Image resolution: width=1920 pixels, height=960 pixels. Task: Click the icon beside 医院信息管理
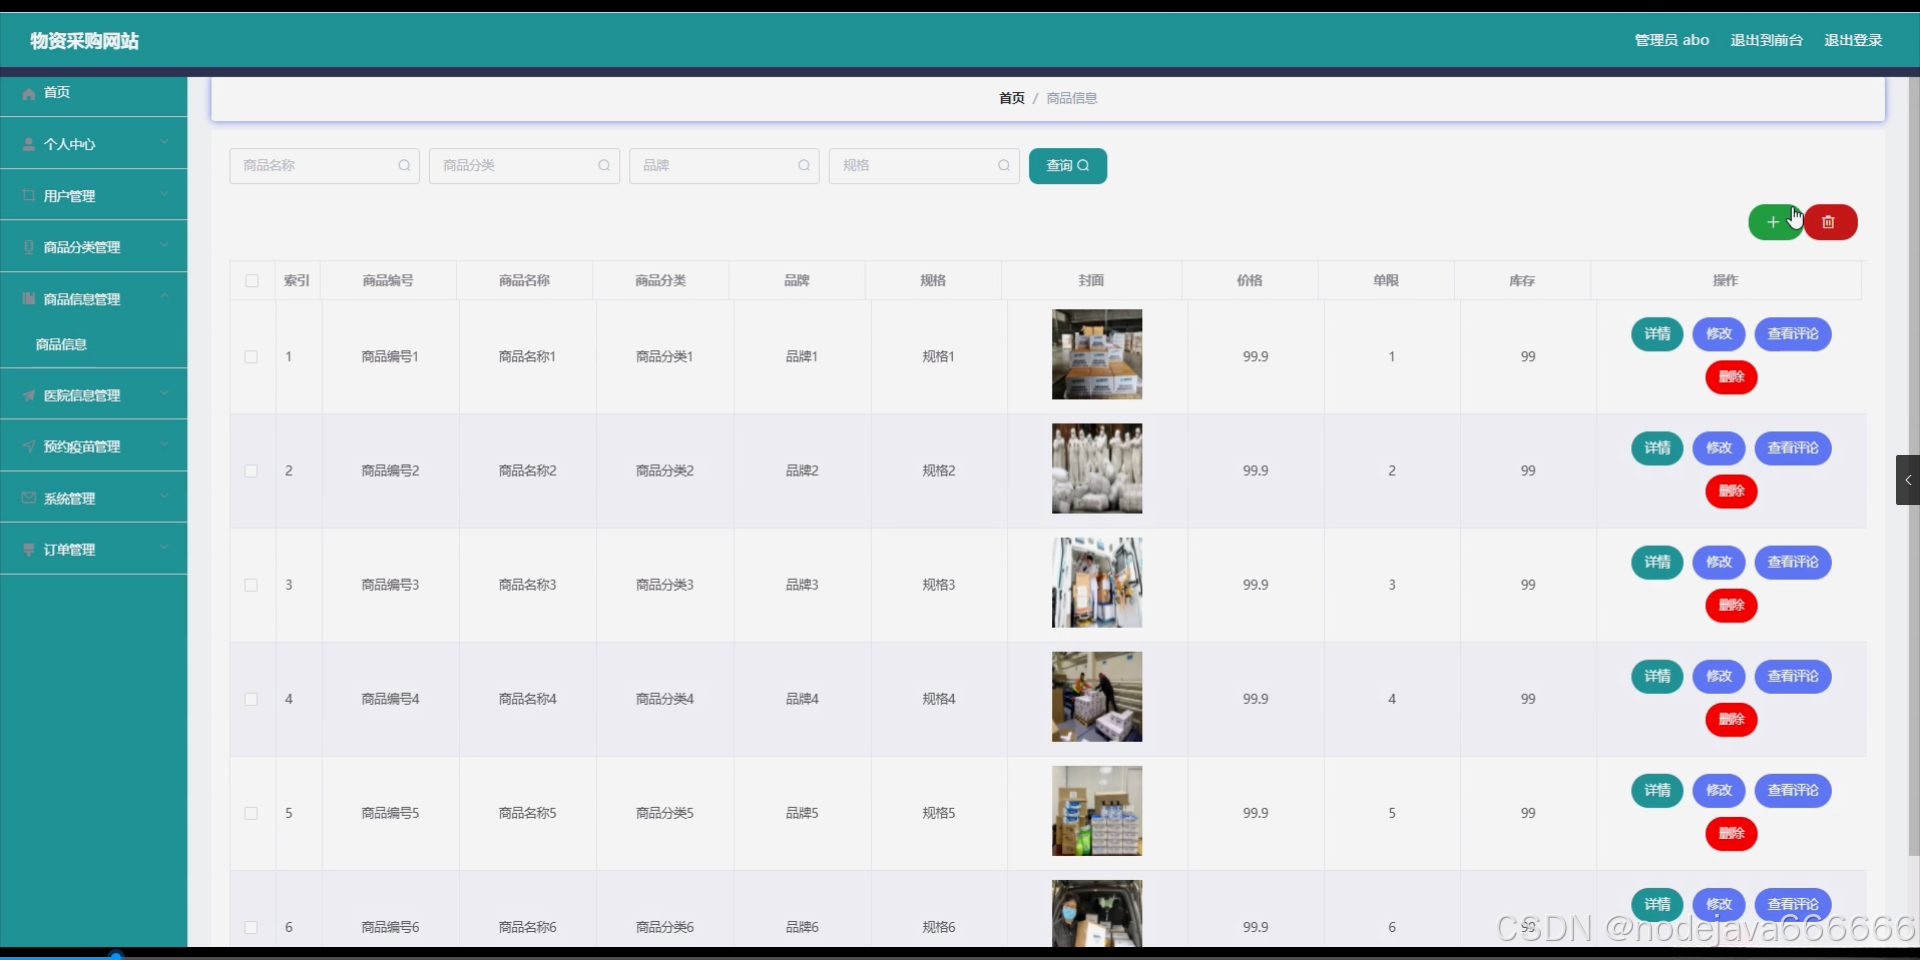(29, 395)
